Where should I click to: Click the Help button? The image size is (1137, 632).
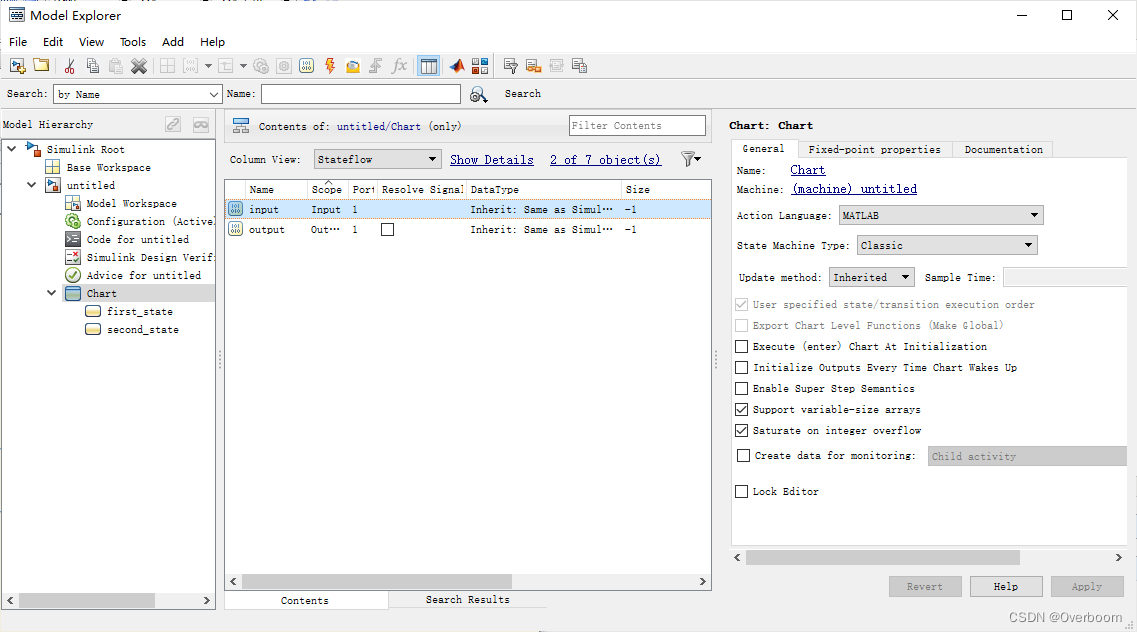[1006, 586]
